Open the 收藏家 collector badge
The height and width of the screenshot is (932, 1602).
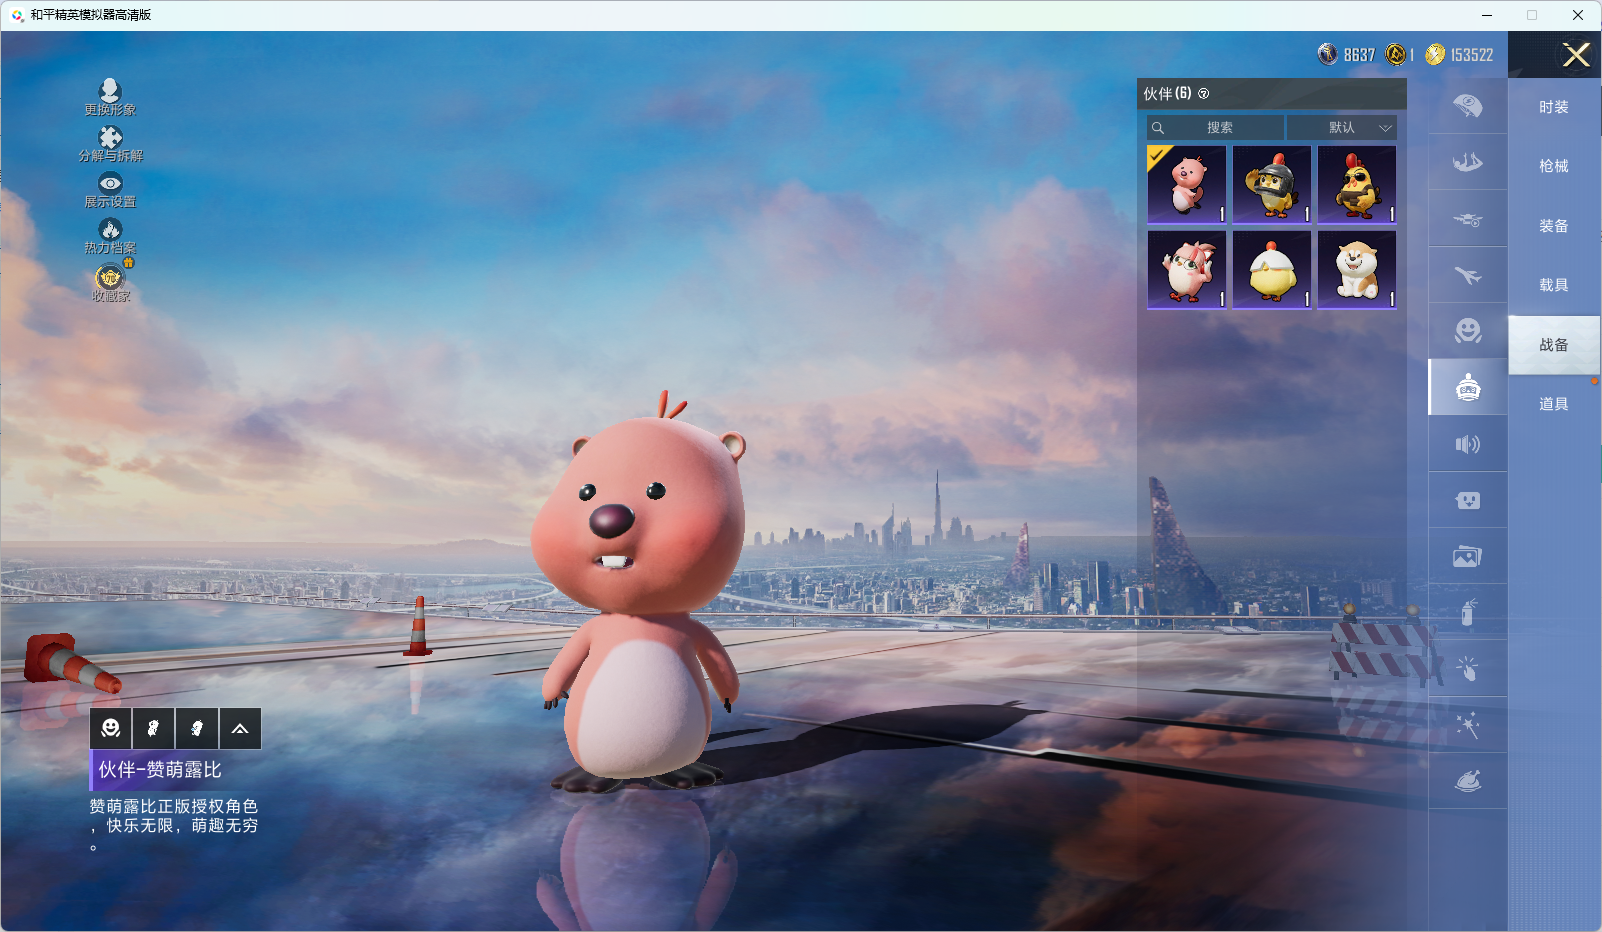(x=110, y=278)
